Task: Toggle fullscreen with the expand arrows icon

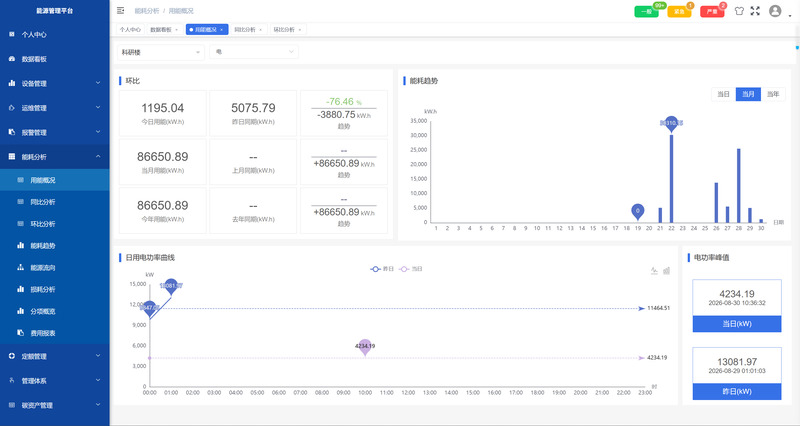Action: point(755,11)
